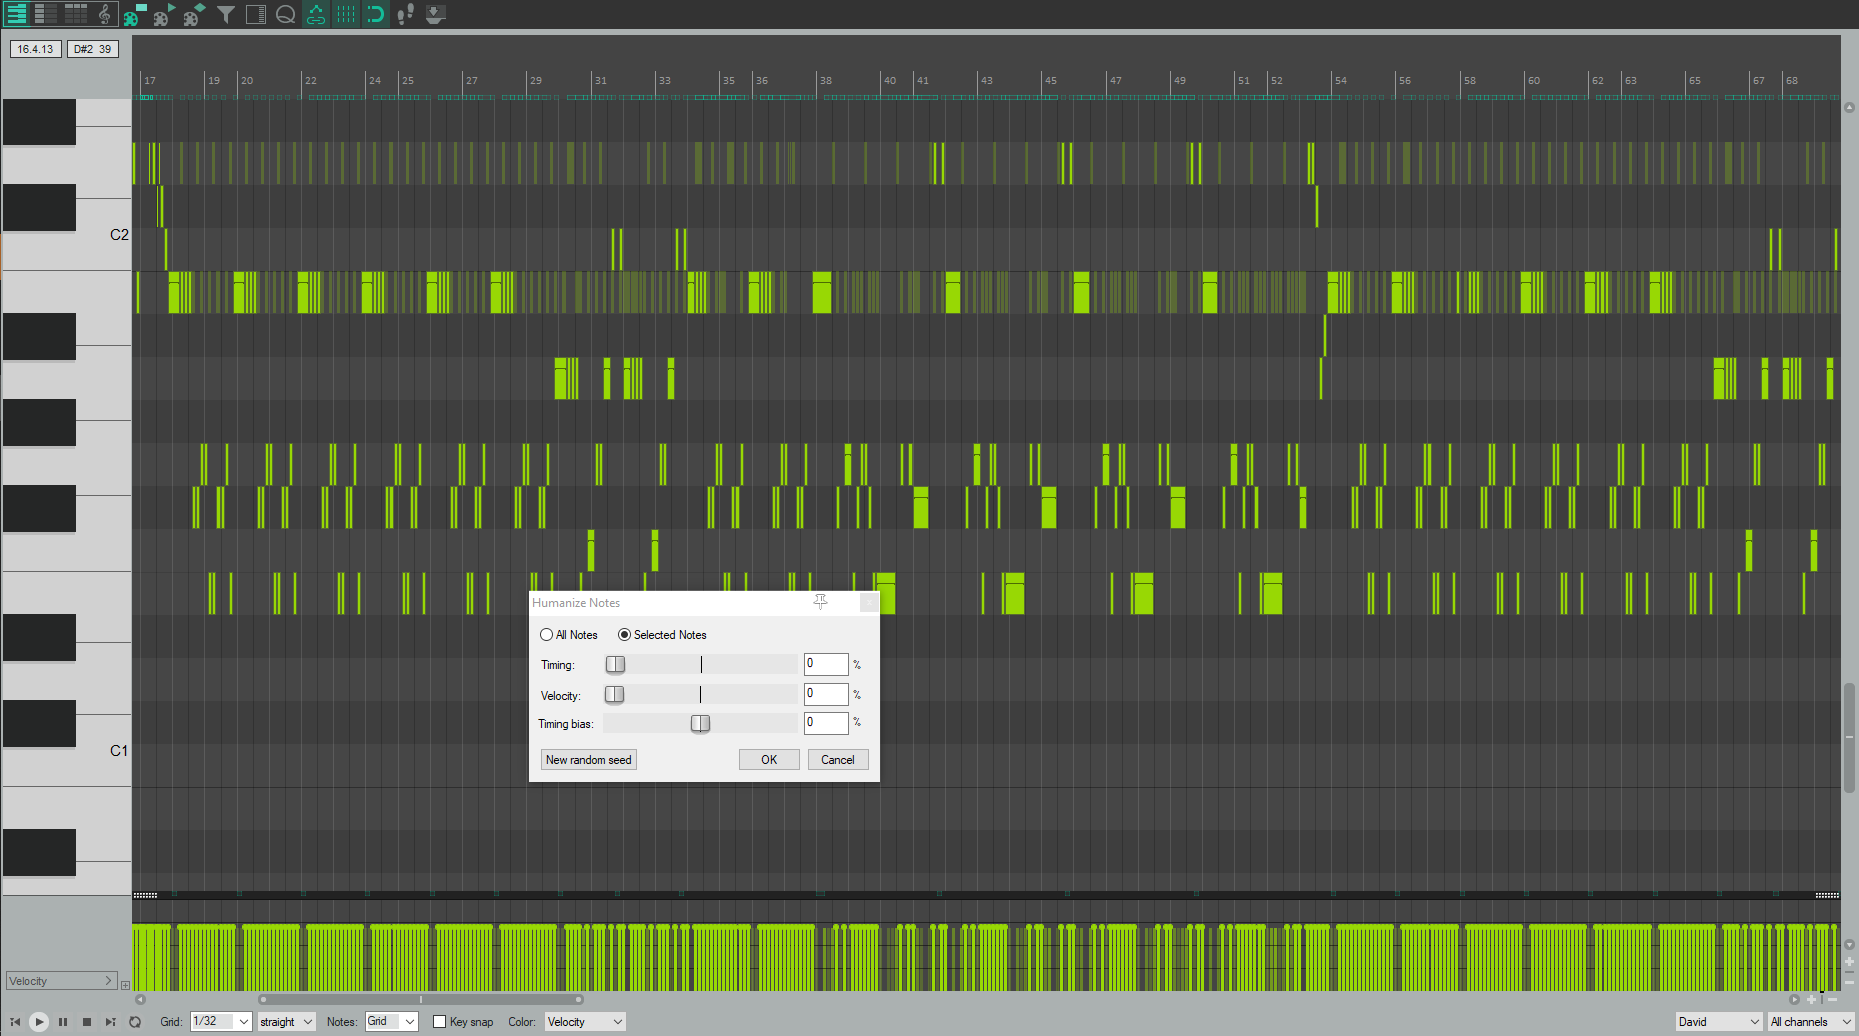Toggle the track list dock icon
The height and width of the screenshot is (1036, 1859).
256,14
